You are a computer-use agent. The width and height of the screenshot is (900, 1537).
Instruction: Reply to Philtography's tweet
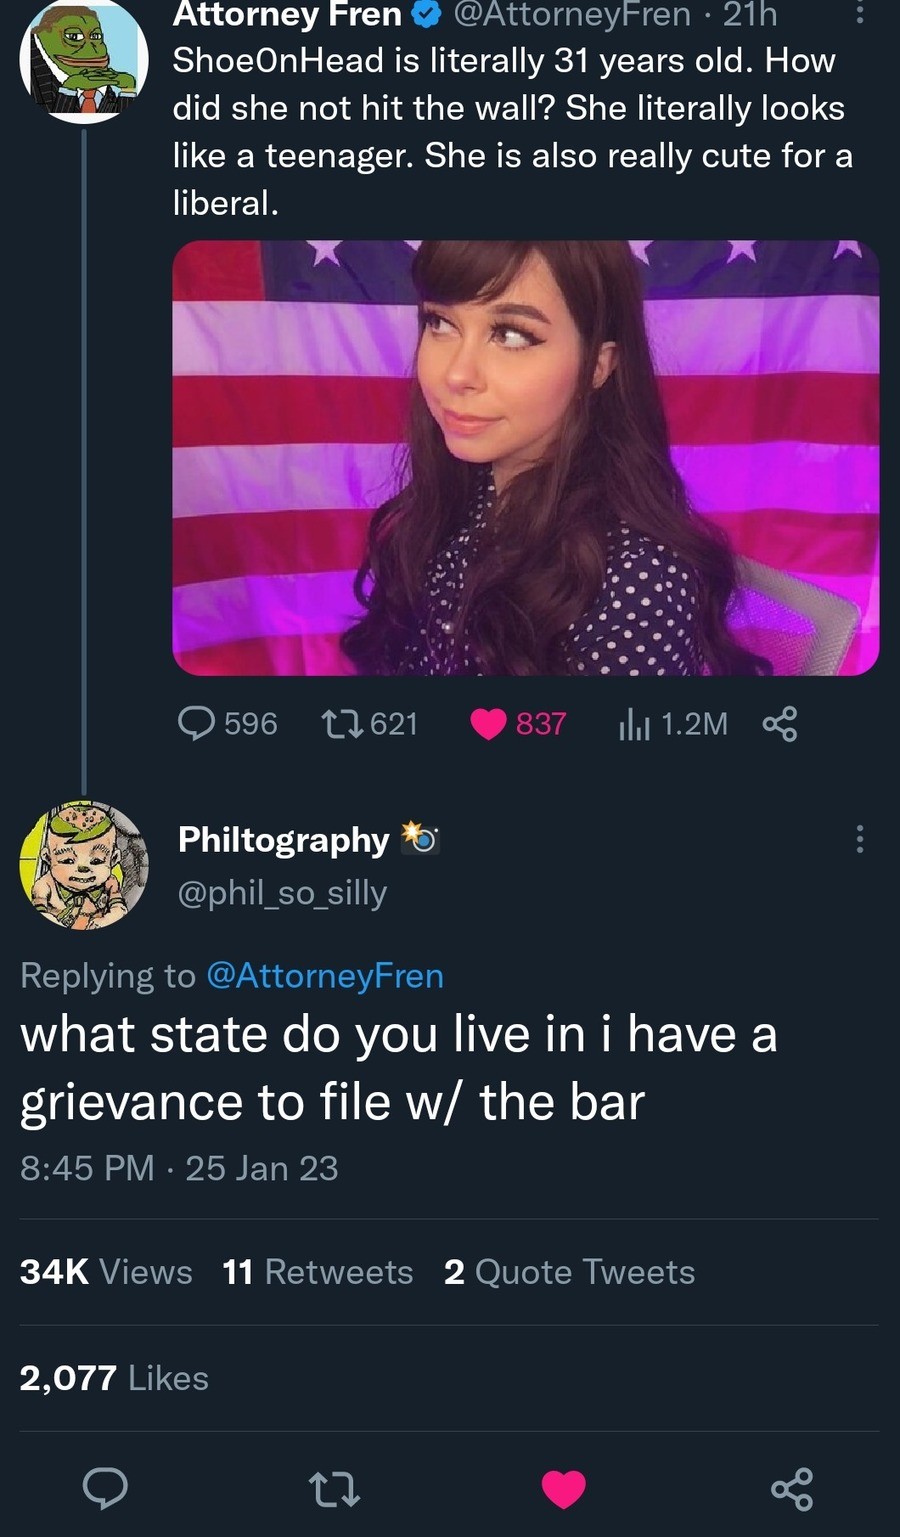(x=105, y=1488)
